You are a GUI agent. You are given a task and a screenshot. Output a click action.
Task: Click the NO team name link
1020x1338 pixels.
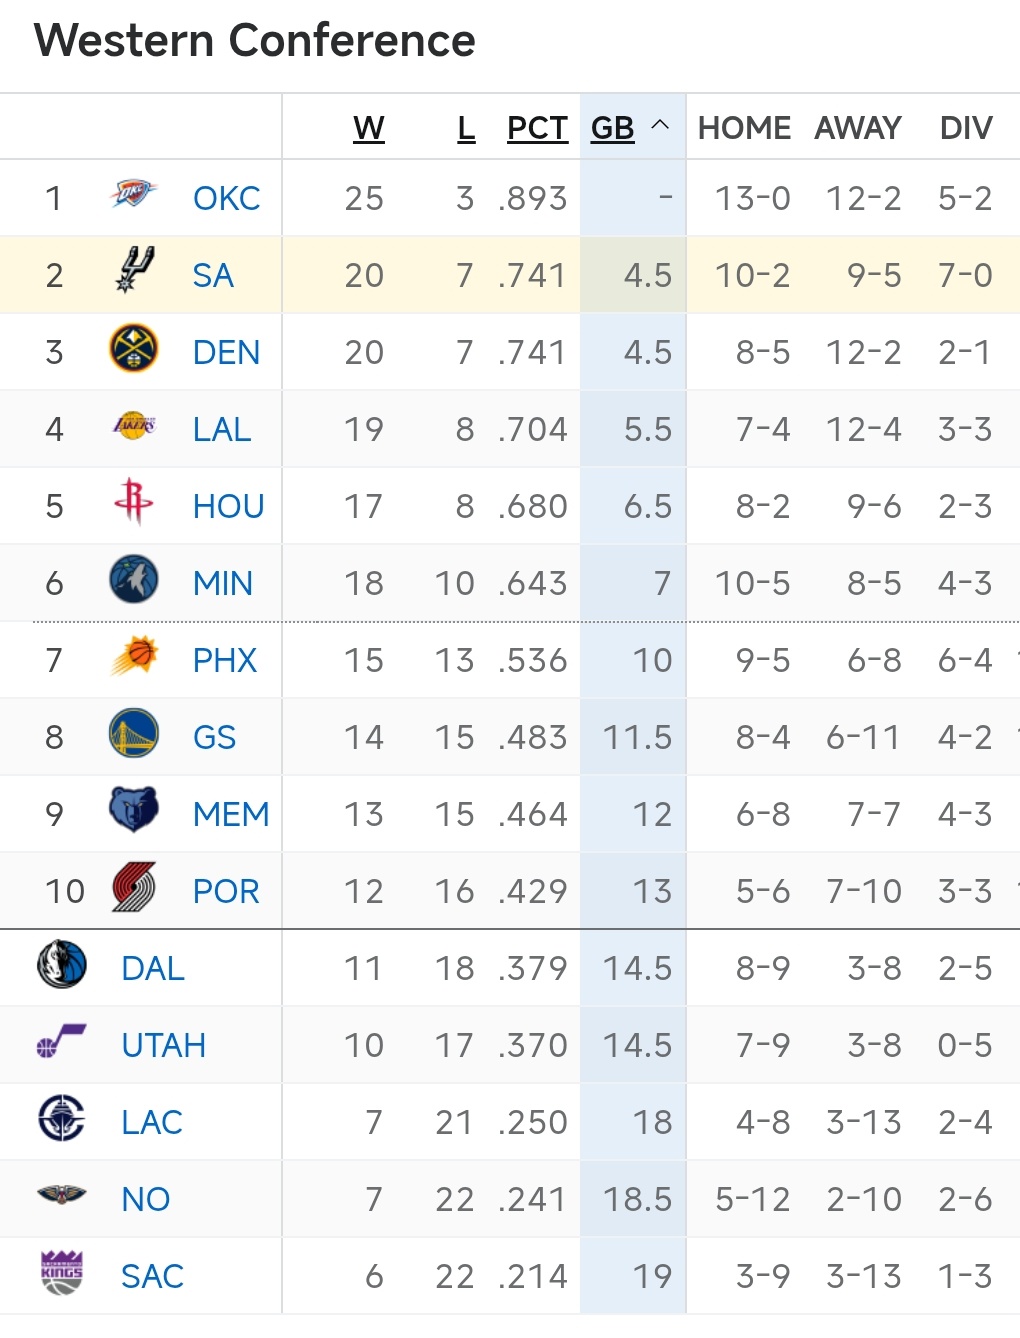[146, 1200]
